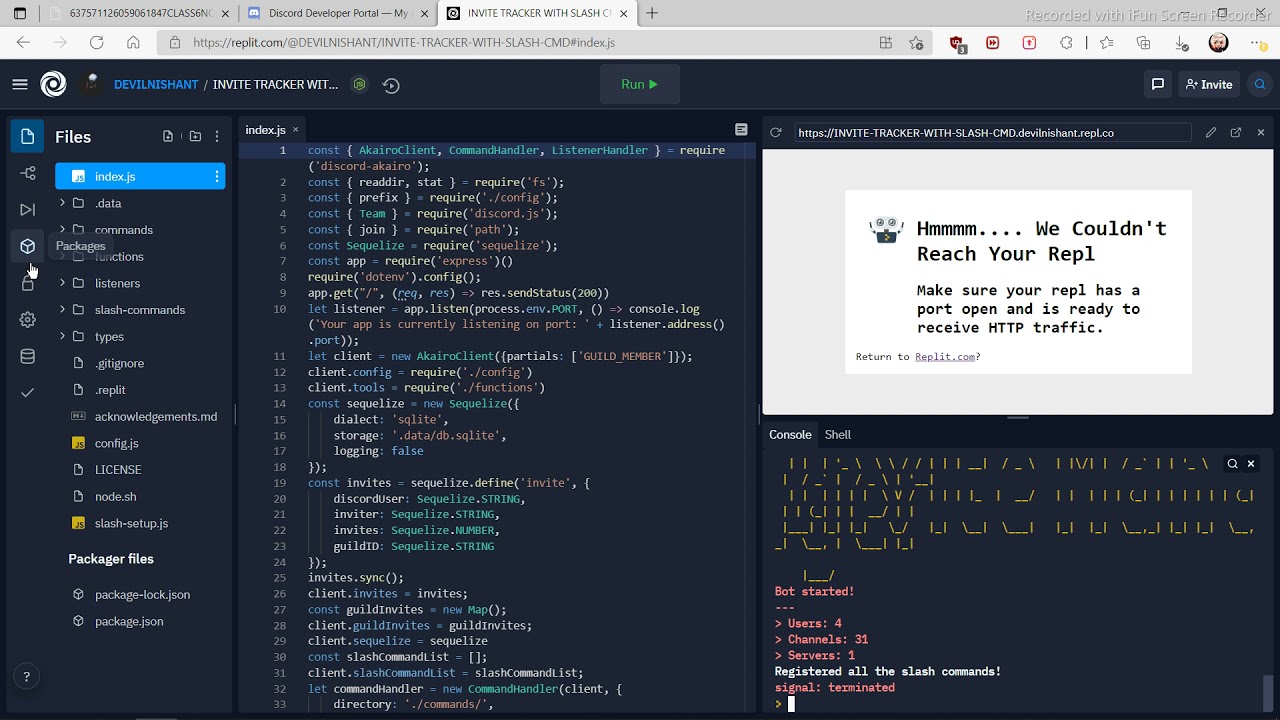
Task: Open the Secrets lock sidebar icon
Action: tap(27, 284)
